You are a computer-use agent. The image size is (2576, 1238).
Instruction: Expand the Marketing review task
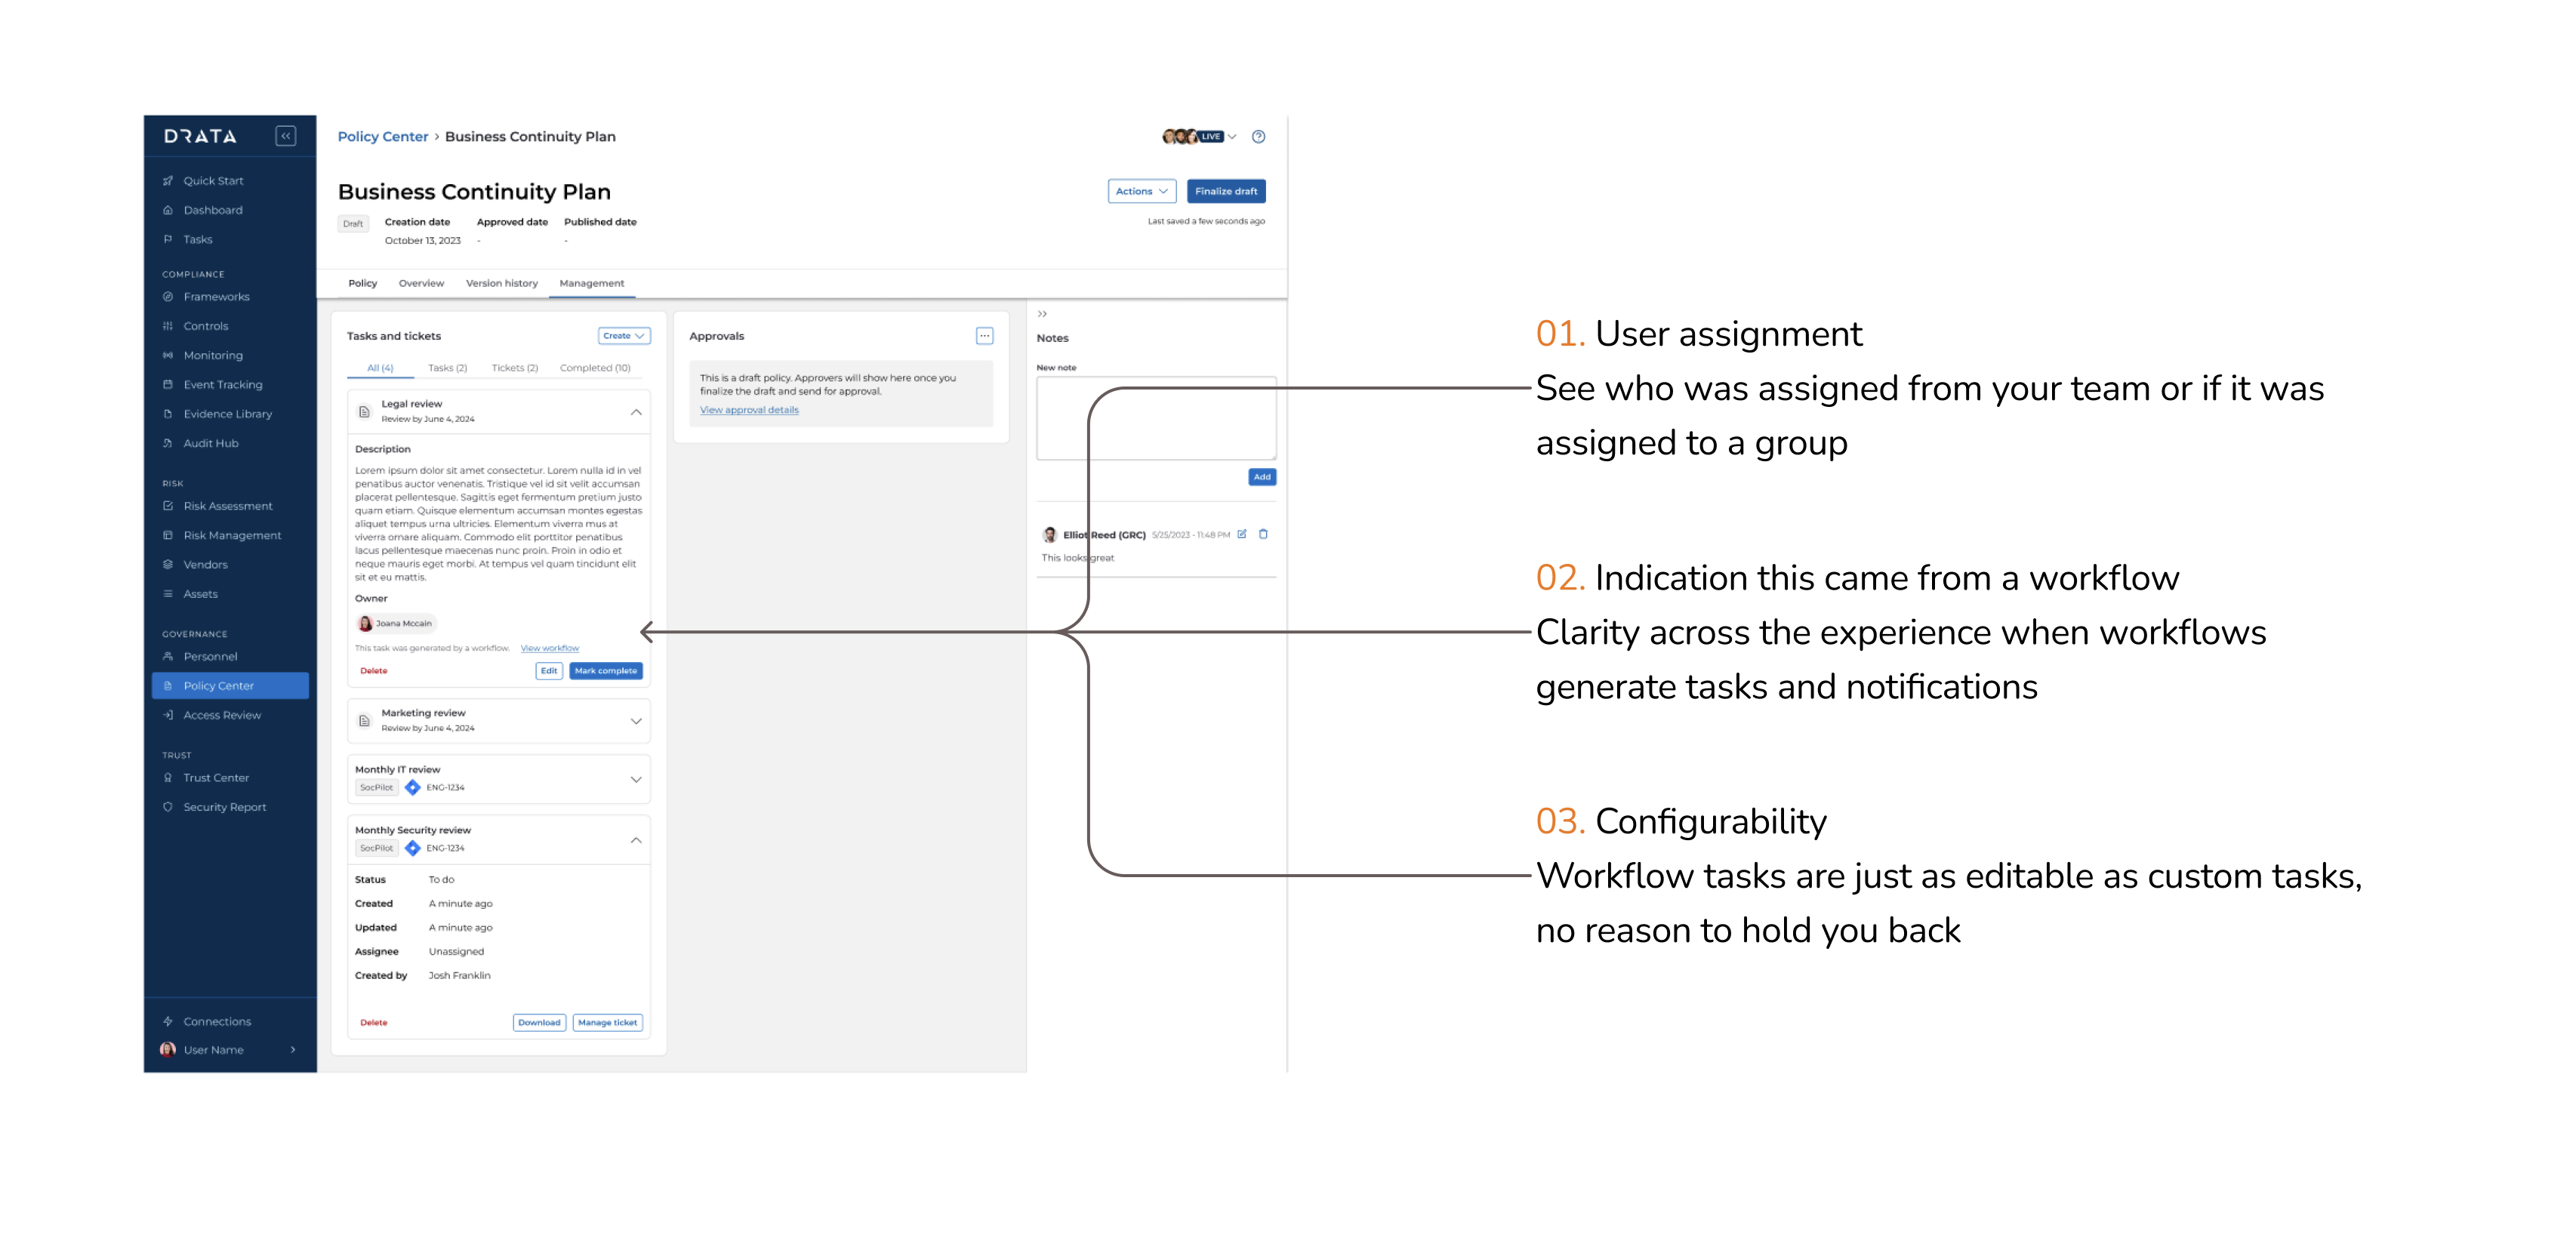click(x=636, y=721)
